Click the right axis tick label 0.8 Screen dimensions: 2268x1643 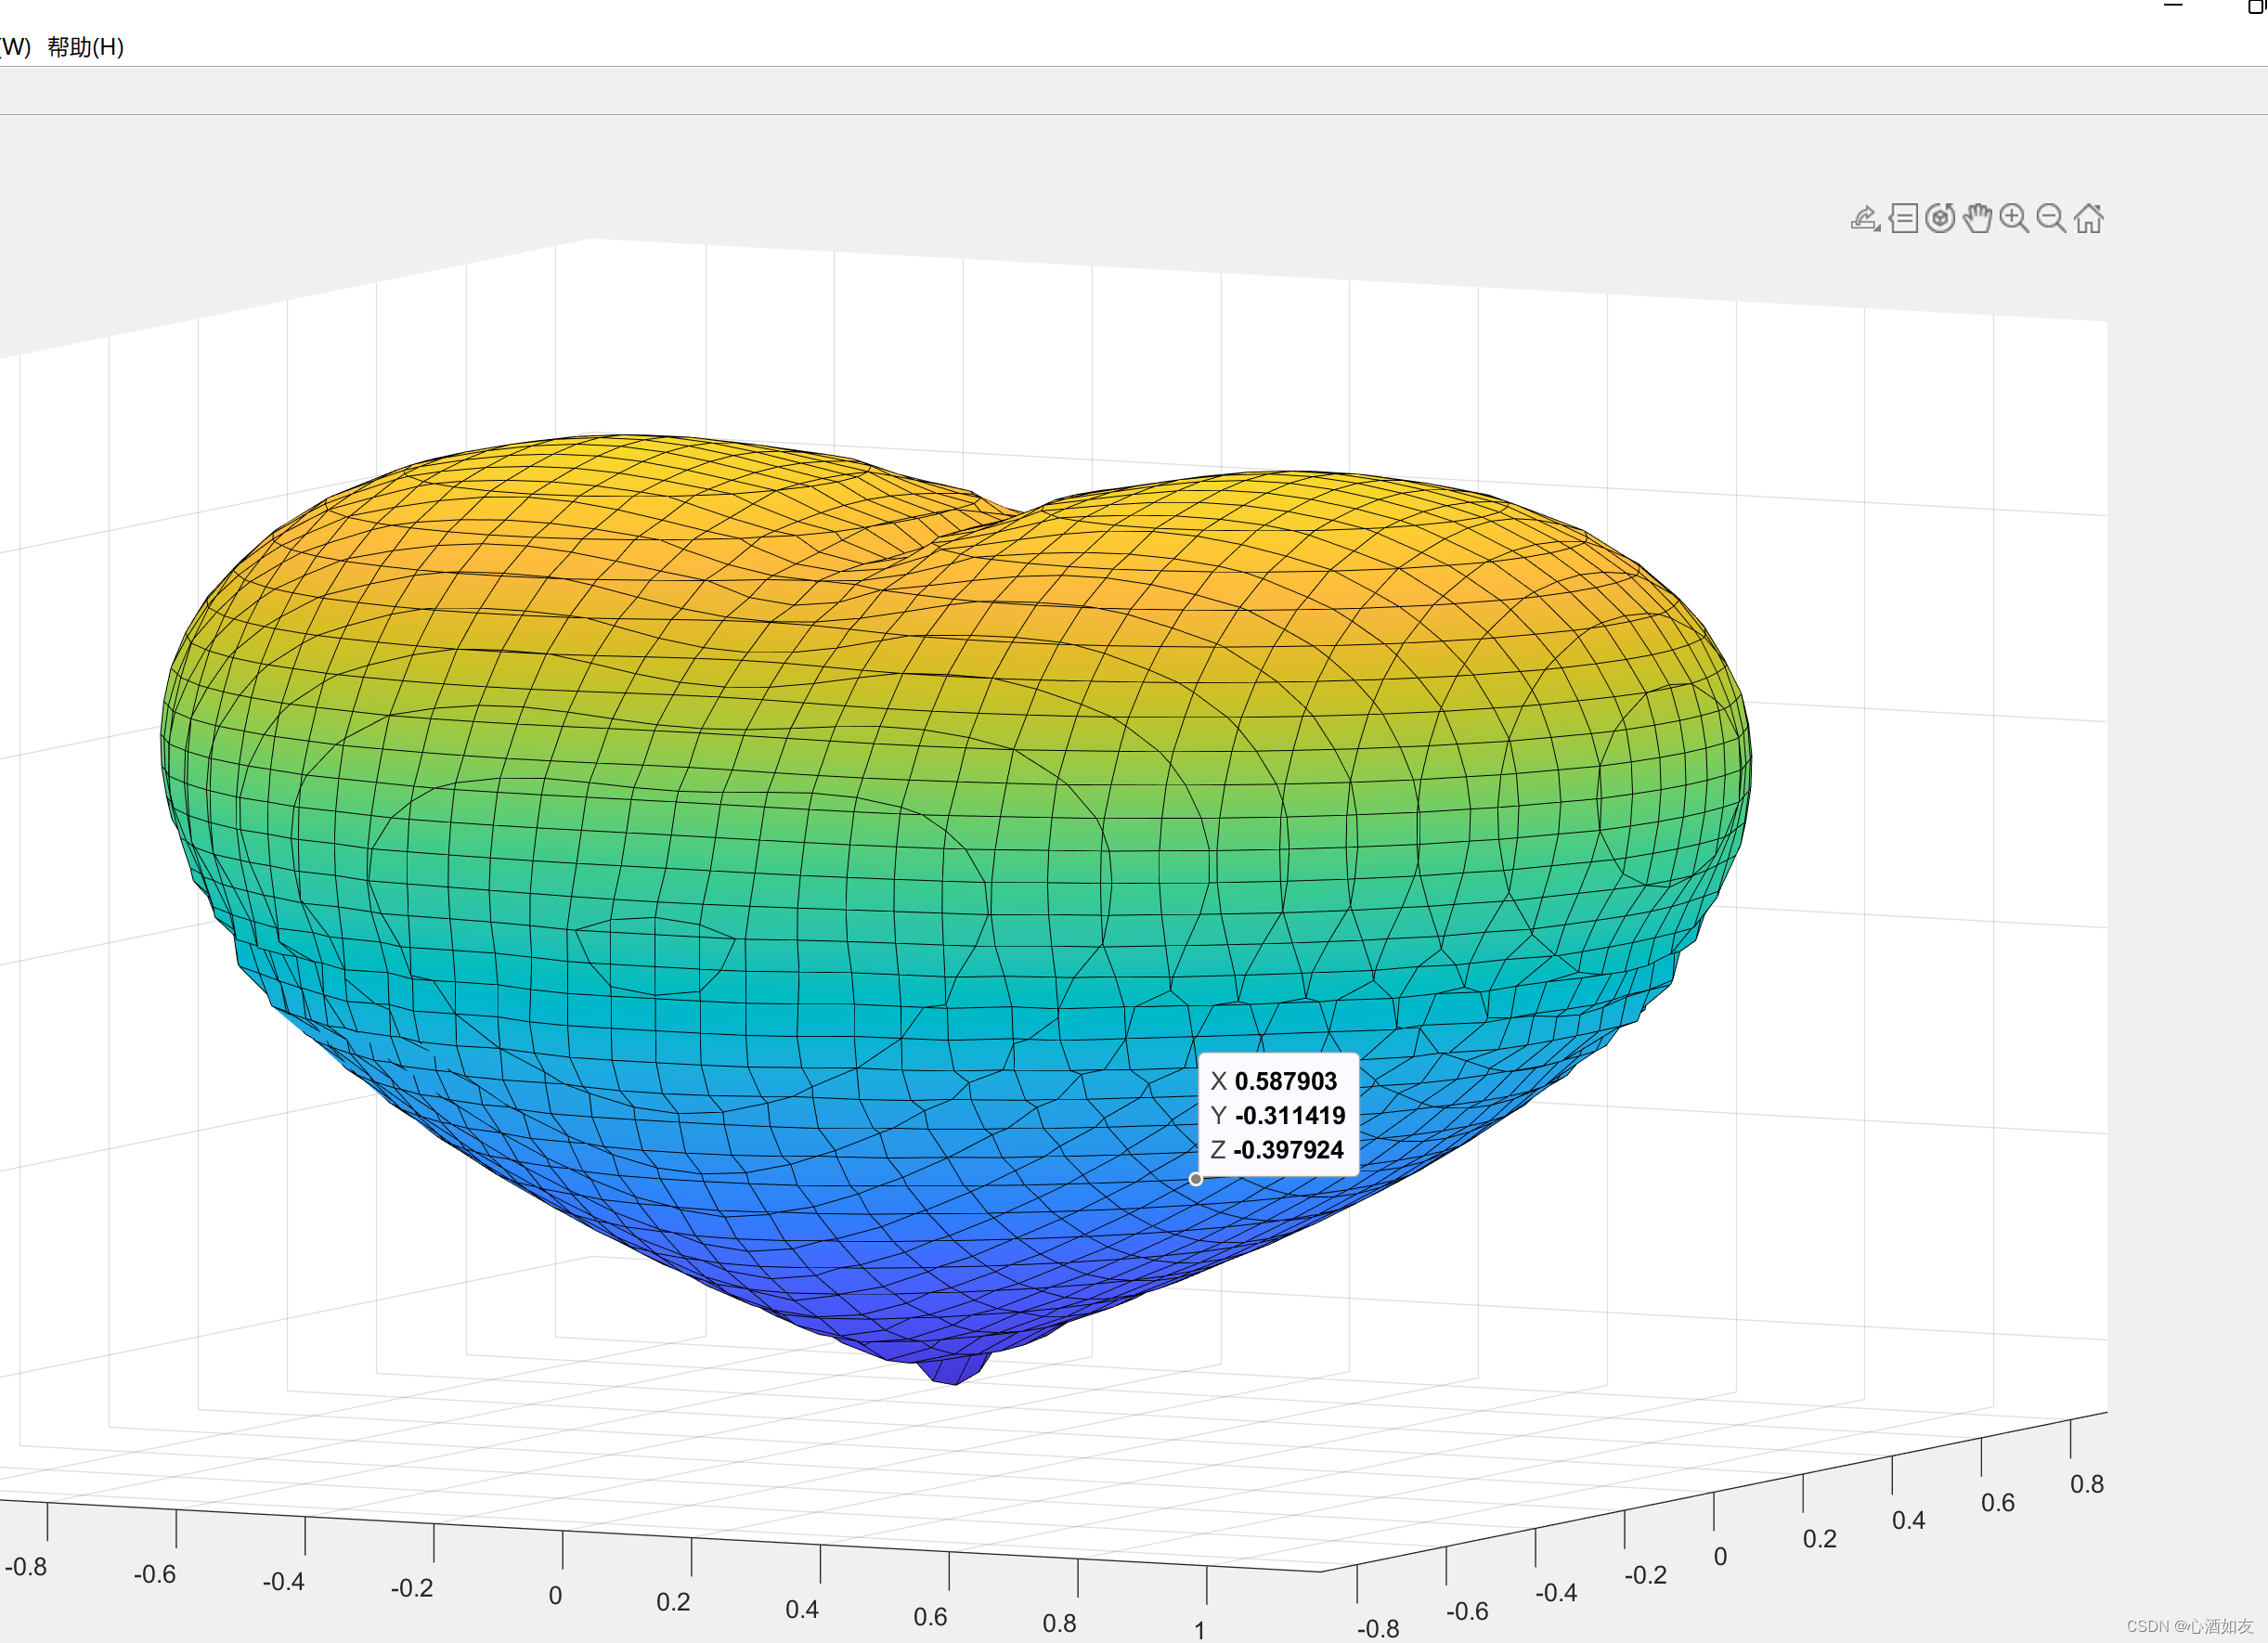[2087, 1484]
